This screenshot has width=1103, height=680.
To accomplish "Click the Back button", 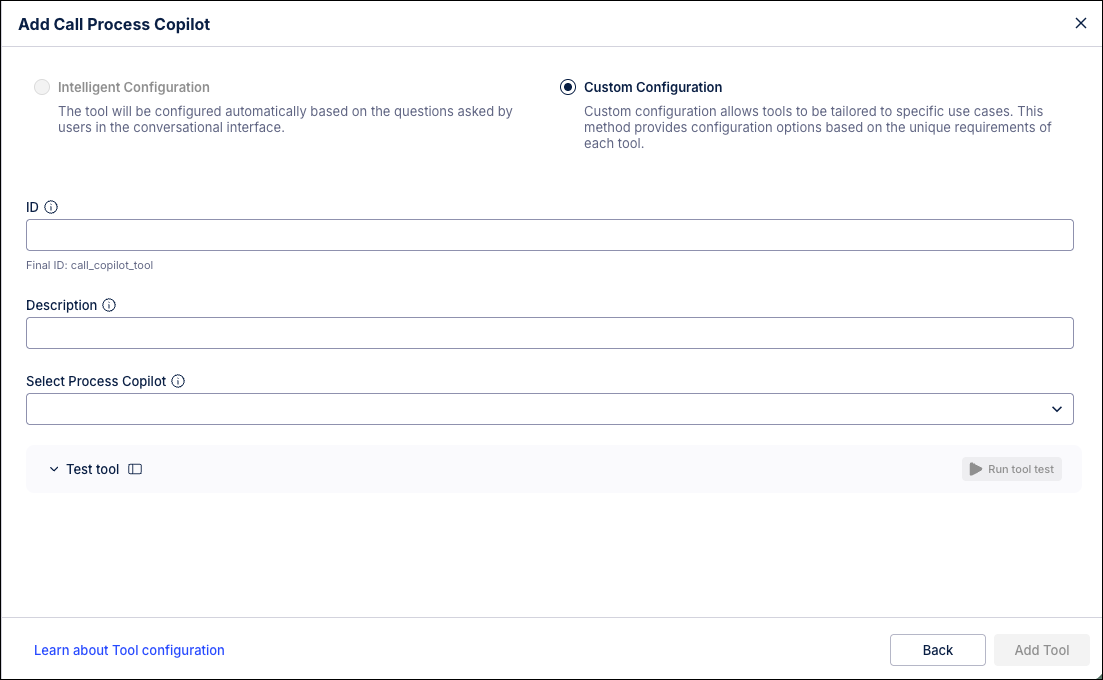I will [938, 650].
